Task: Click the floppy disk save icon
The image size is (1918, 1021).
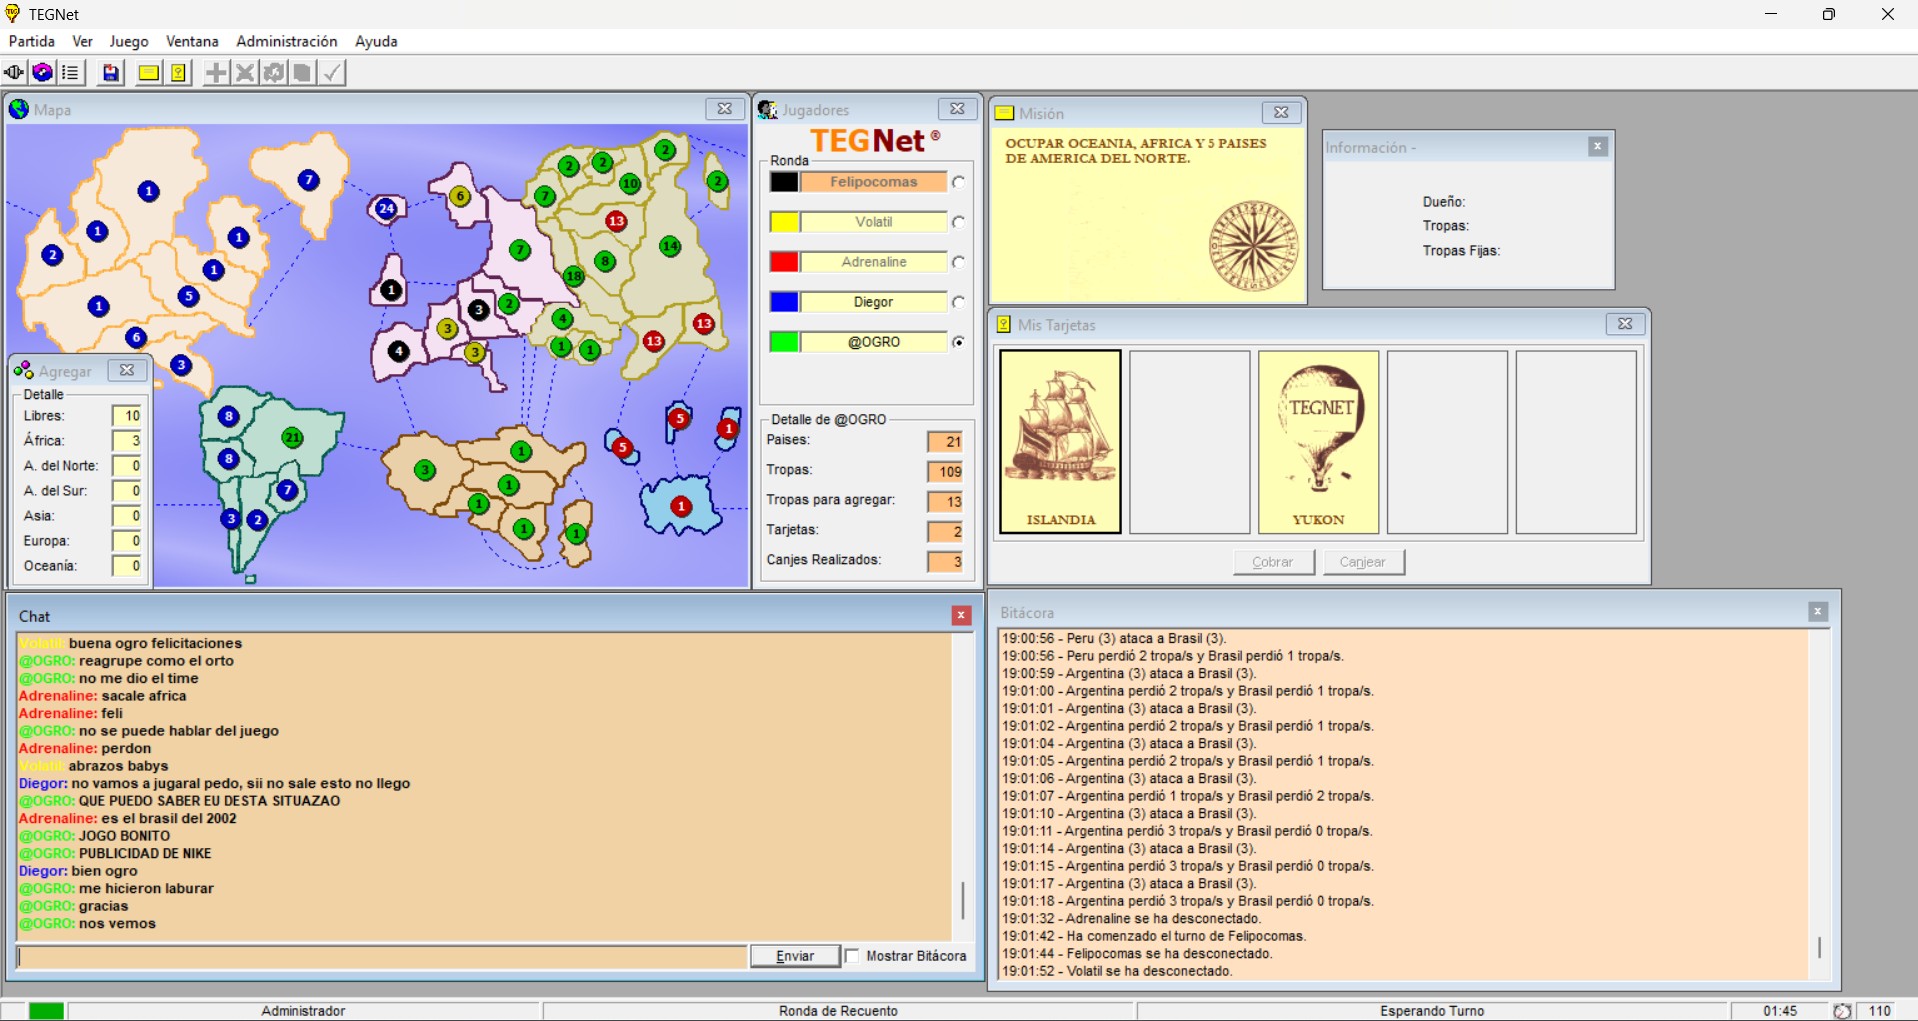Action: [111, 73]
